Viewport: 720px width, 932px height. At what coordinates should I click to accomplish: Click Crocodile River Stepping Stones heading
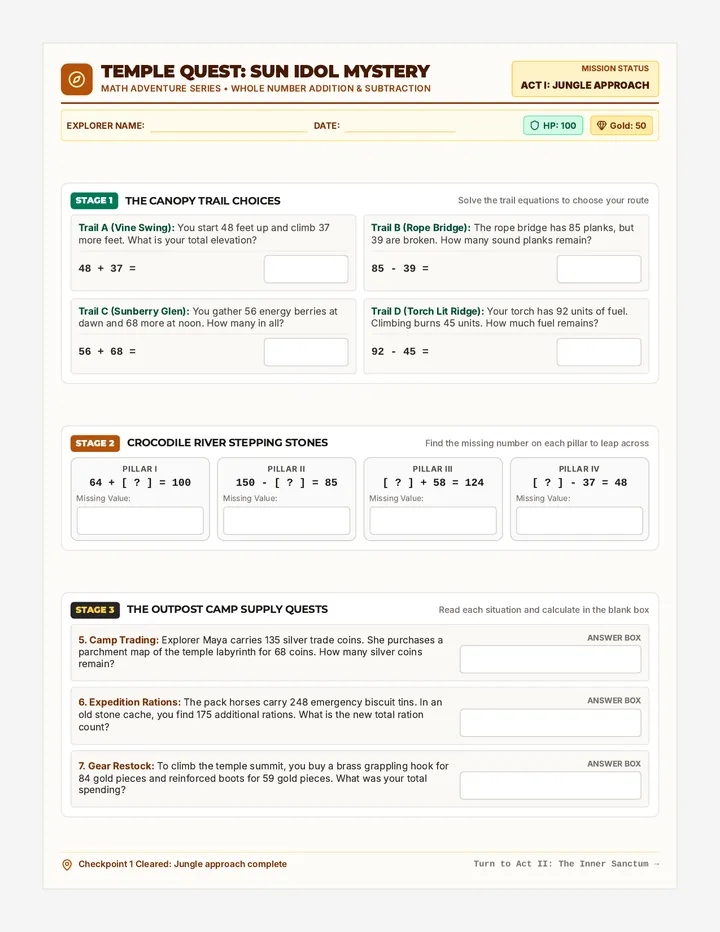pyautogui.click(x=228, y=443)
